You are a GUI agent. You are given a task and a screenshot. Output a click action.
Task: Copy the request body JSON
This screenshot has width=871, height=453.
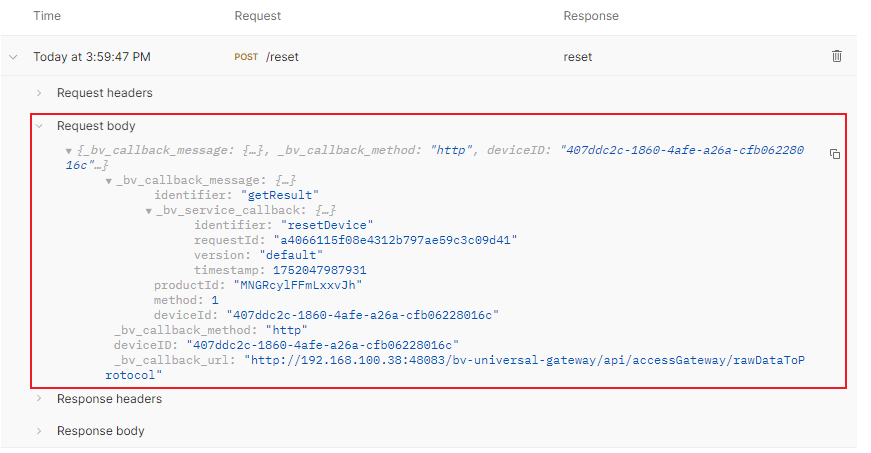point(835,154)
